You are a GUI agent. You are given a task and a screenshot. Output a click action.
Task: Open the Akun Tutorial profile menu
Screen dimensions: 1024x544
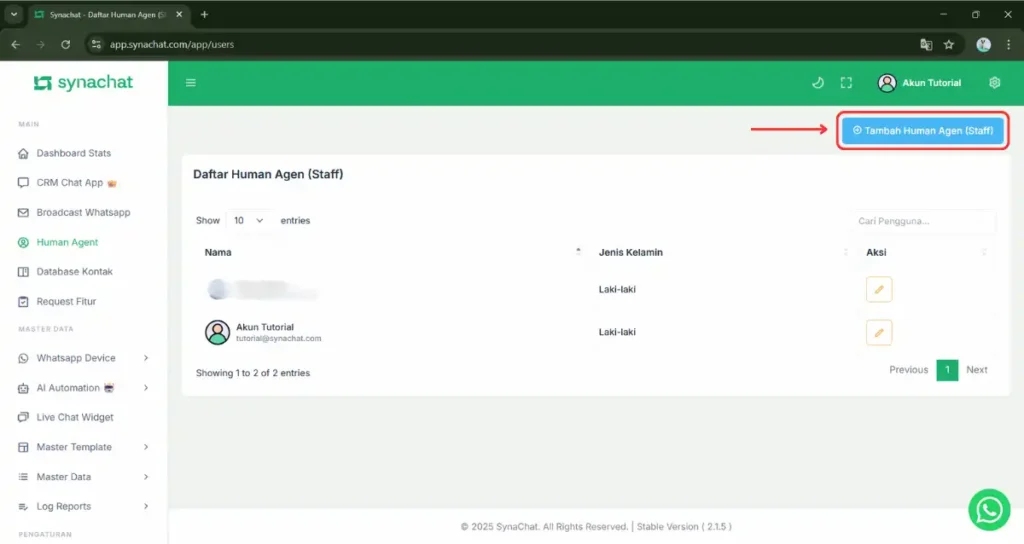[x=920, y=83]
